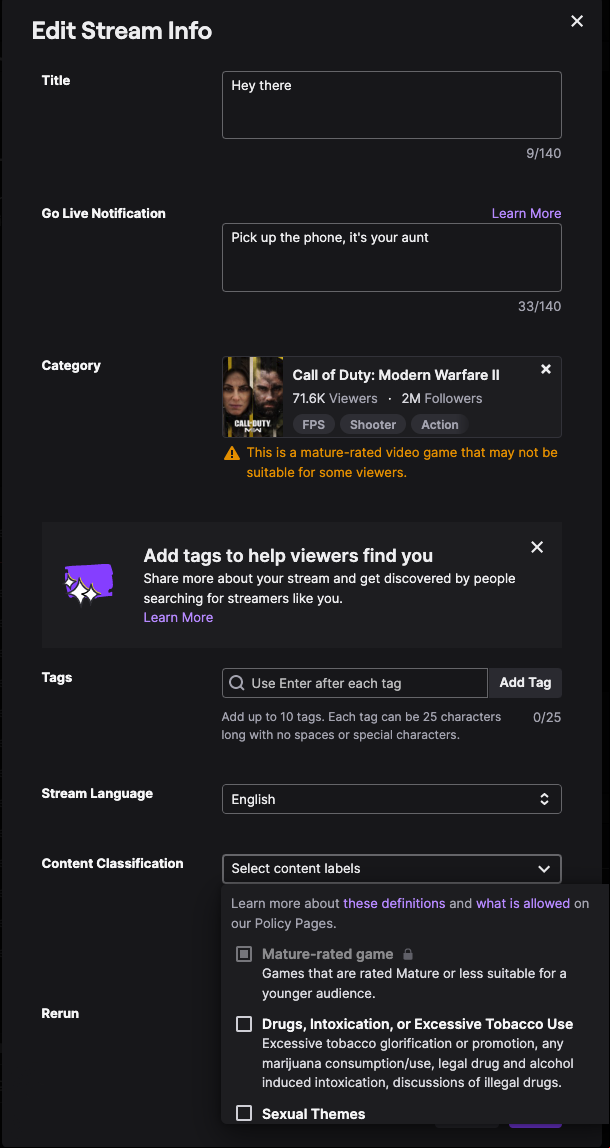610x1148 pixels.
Task: Collapse the Content Classification dropdown
Action: point(392,869)
